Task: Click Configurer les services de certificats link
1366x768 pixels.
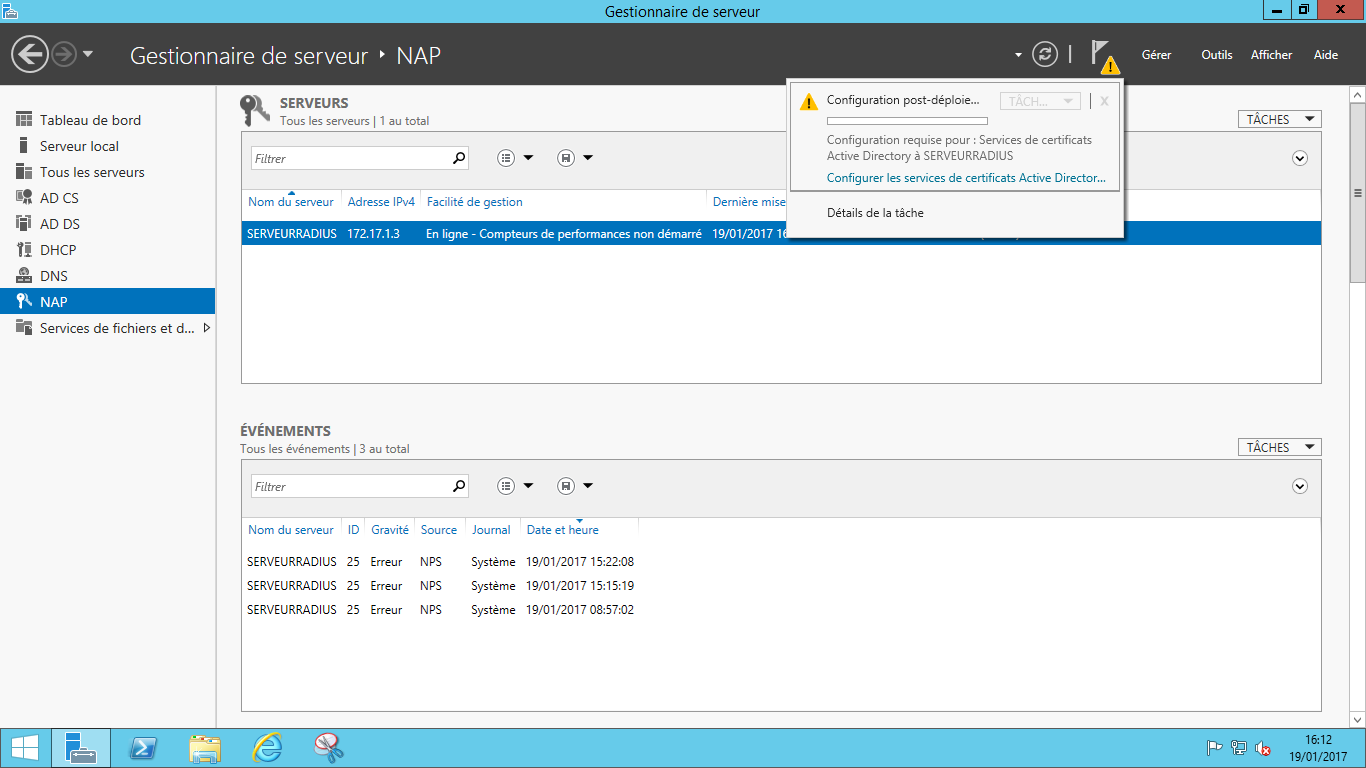Action: (x=966, y=178)
